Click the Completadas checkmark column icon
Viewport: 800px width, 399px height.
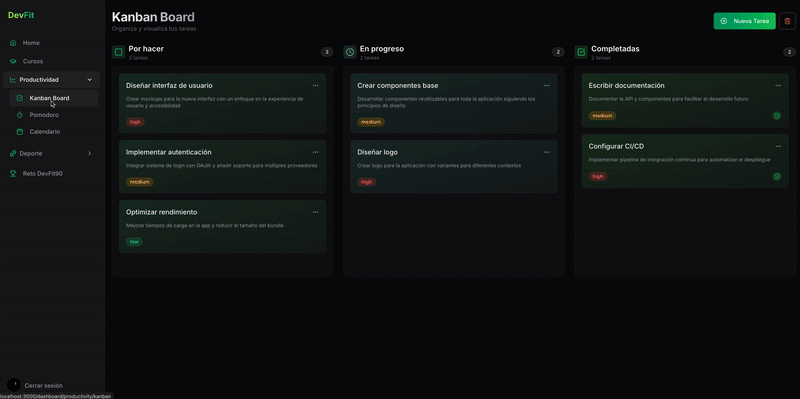pyautogui.click(x=581, y=52)
